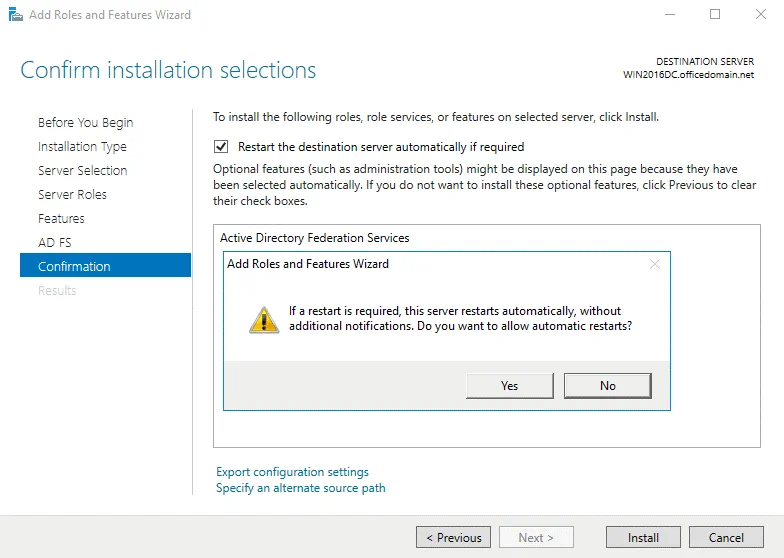The image size is (784, 558).
Task: Click Yes to allow automatic restarts
Action: coord(510,385)
